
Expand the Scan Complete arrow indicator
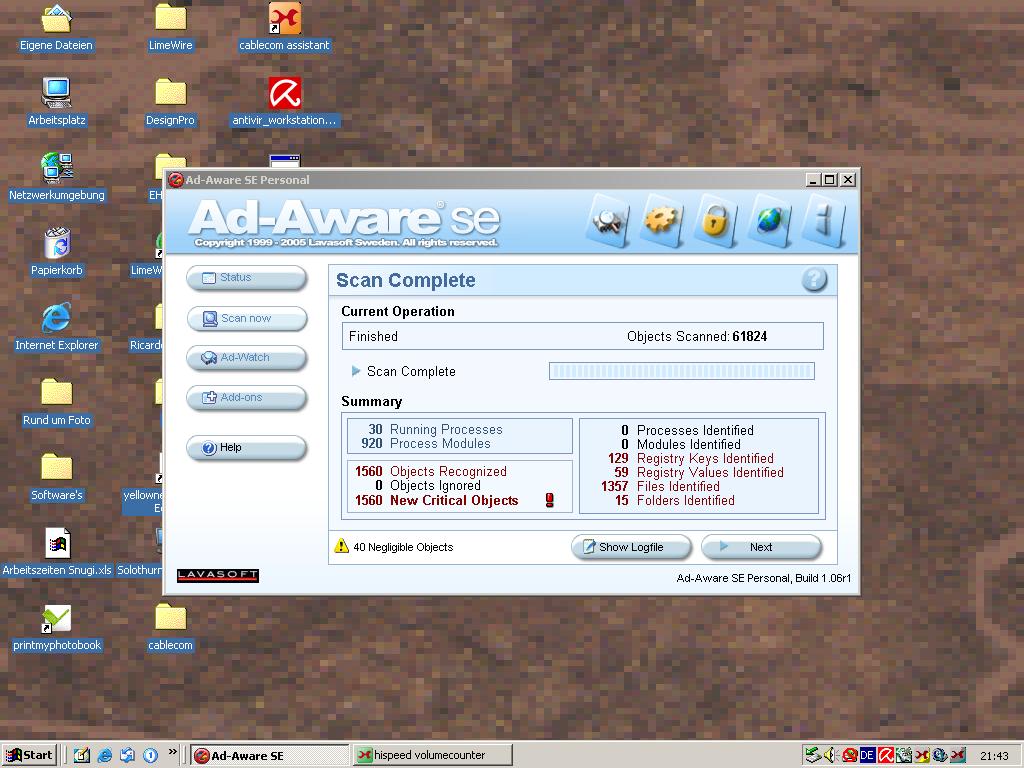pyautogui.click(x=356, y=371)
